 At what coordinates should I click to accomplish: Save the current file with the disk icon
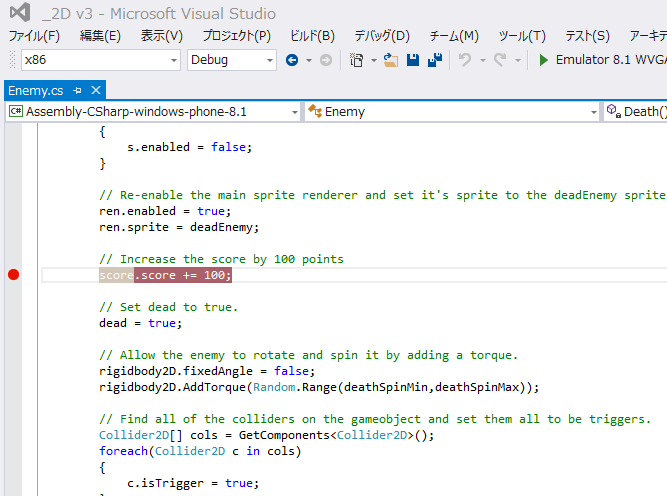(413, 60)
